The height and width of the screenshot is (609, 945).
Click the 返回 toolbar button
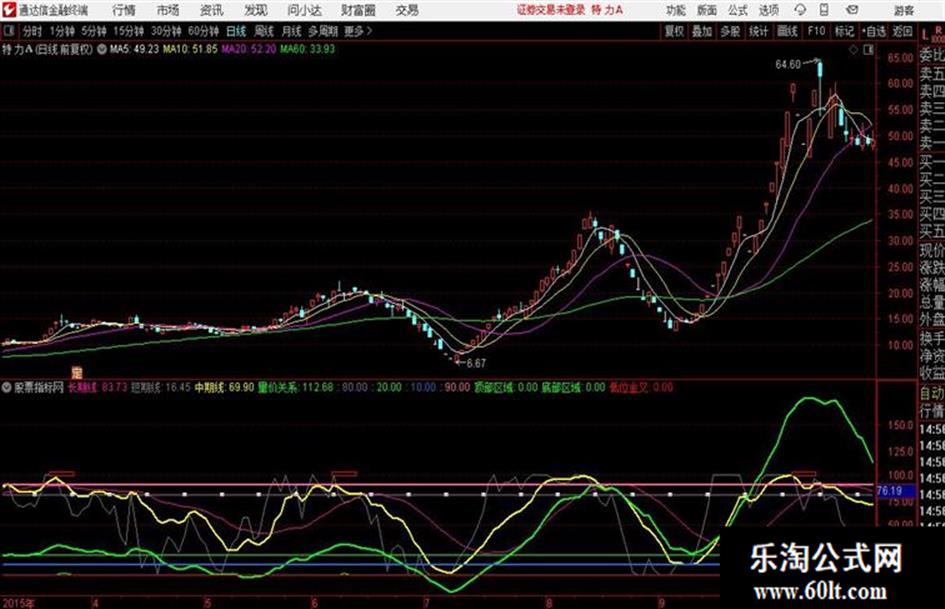(902, 31)
